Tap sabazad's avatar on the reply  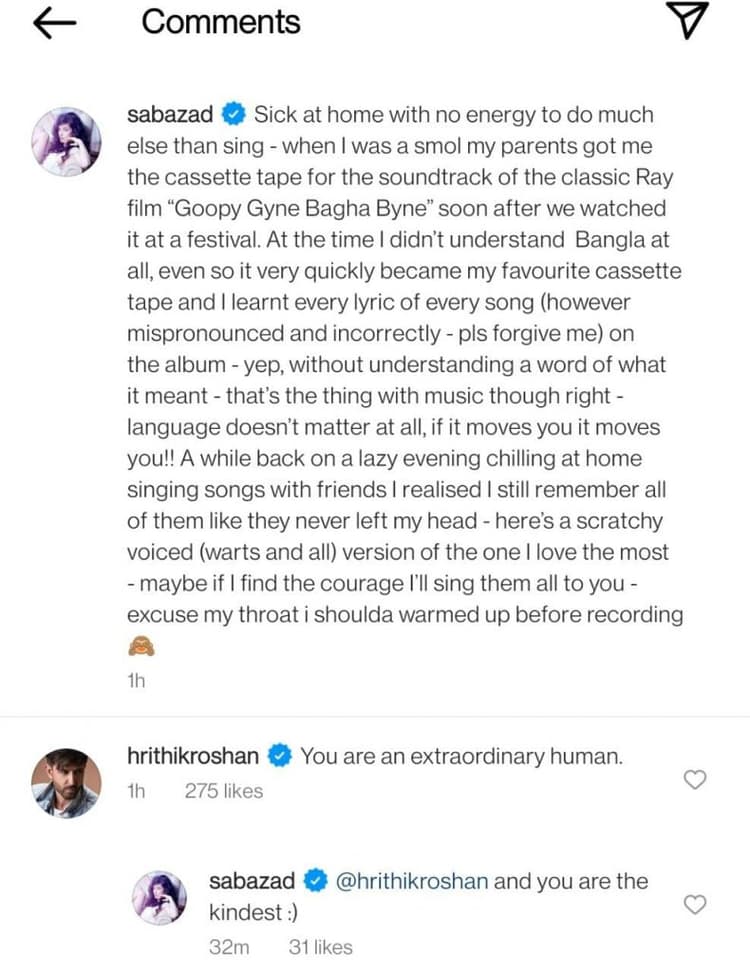(x=160, y=897)
